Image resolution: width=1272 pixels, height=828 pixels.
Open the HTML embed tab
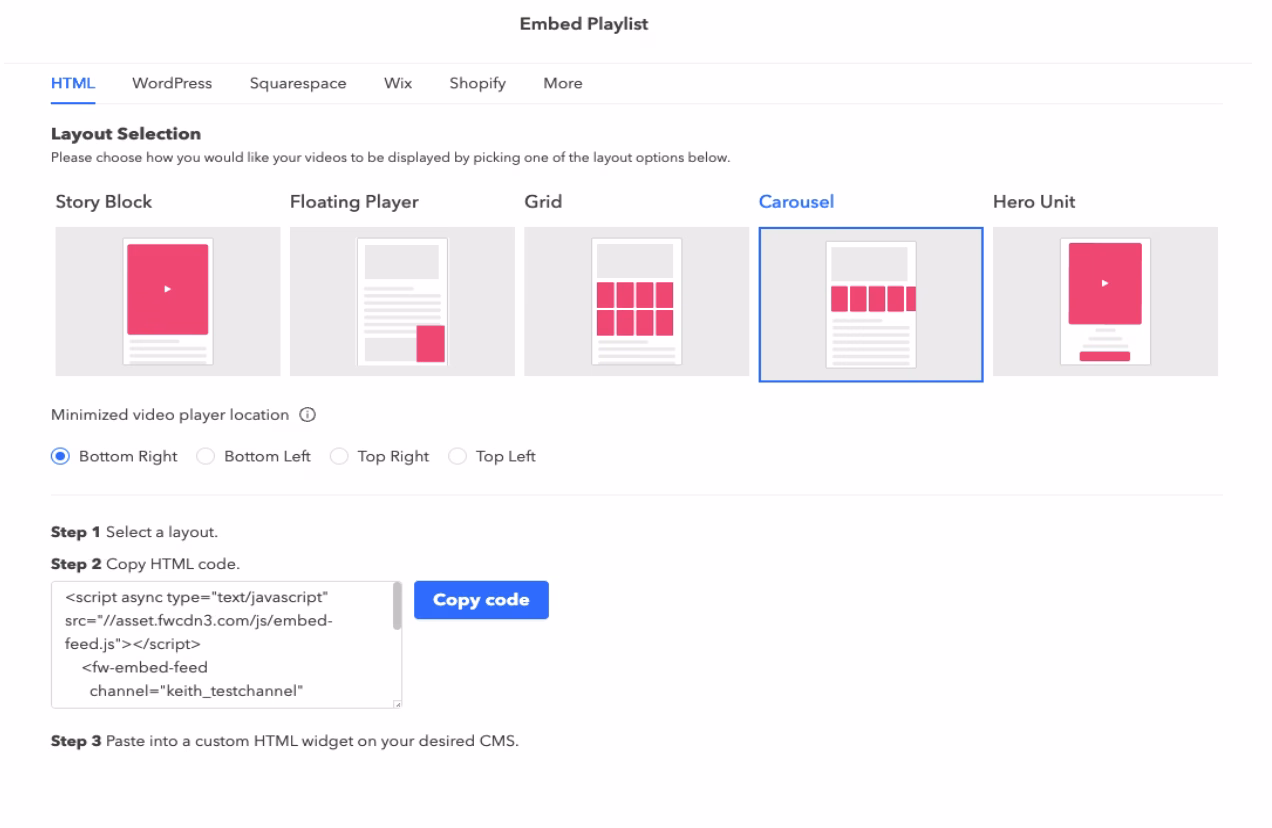73,84
